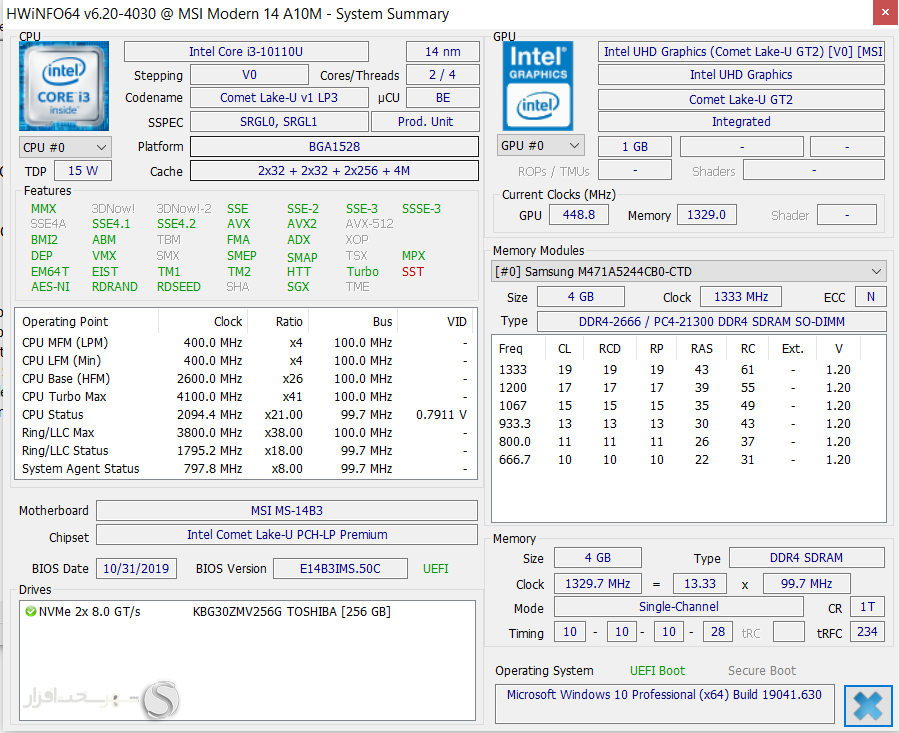Click the Single-Channel mode field

coord(678,607)
